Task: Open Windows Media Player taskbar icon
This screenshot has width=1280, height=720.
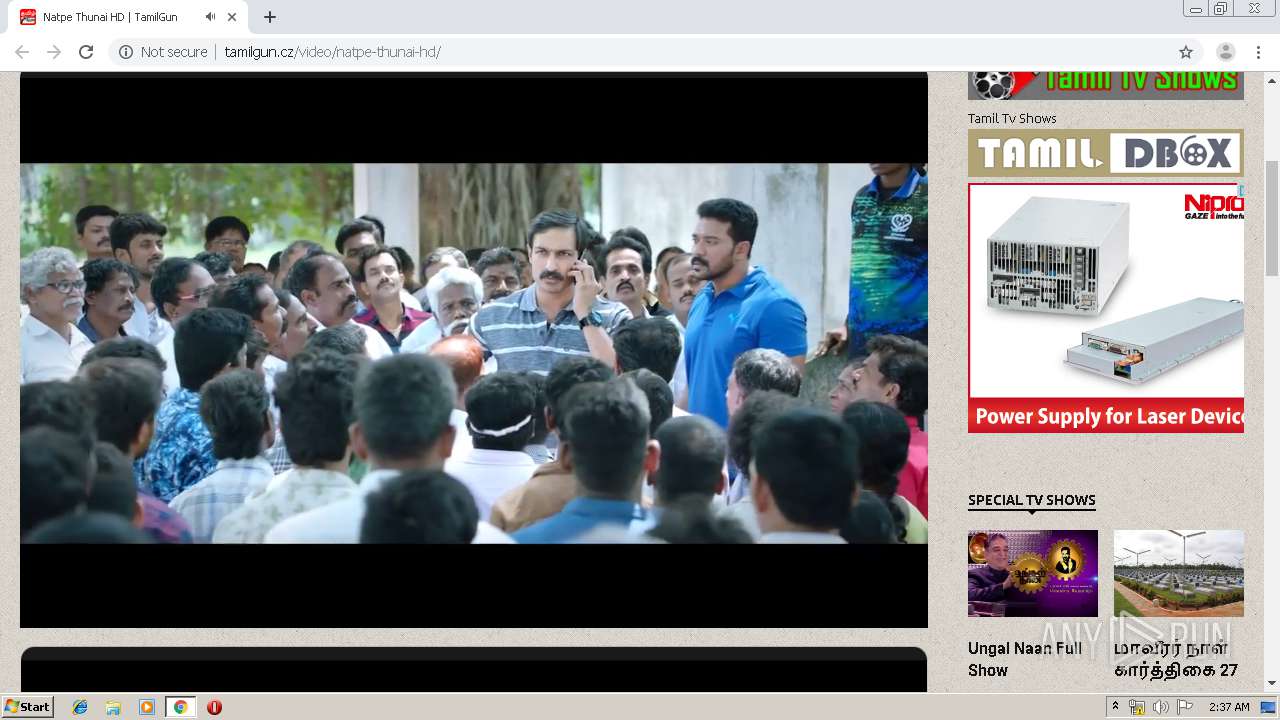Action: click(147, 707)
